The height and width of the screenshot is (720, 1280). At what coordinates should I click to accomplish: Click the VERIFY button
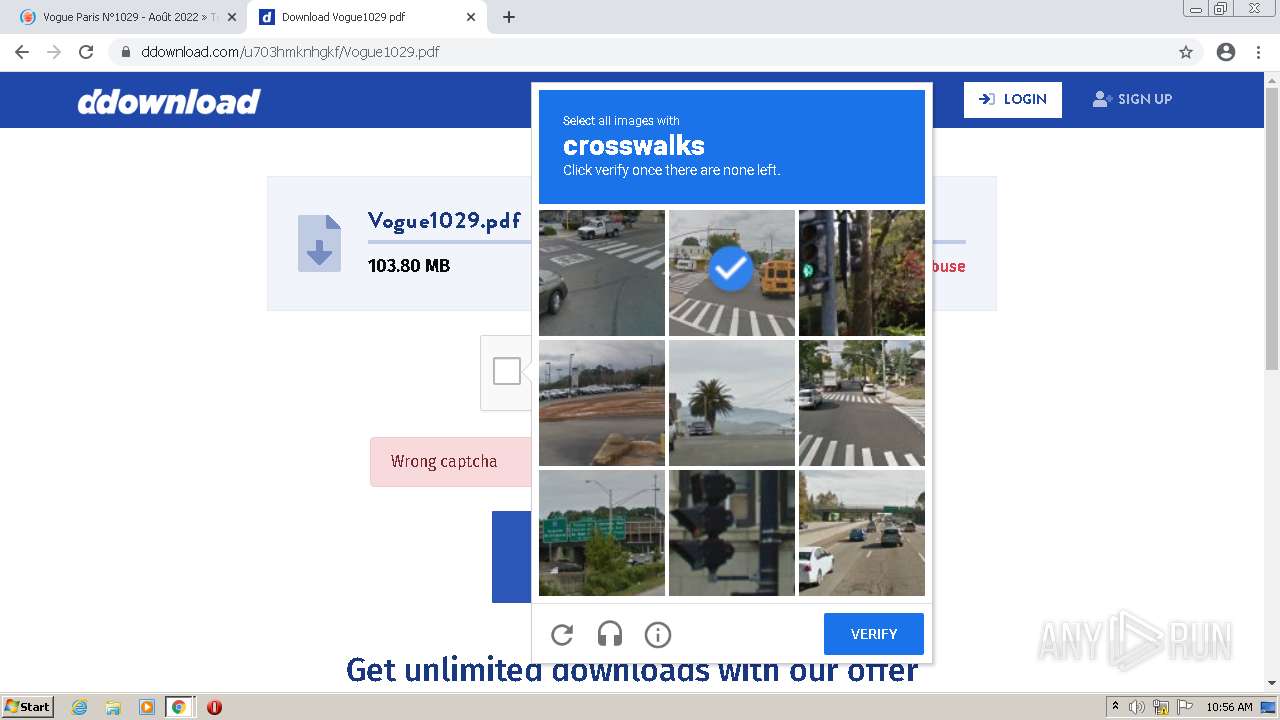click(x=874, y=634)
